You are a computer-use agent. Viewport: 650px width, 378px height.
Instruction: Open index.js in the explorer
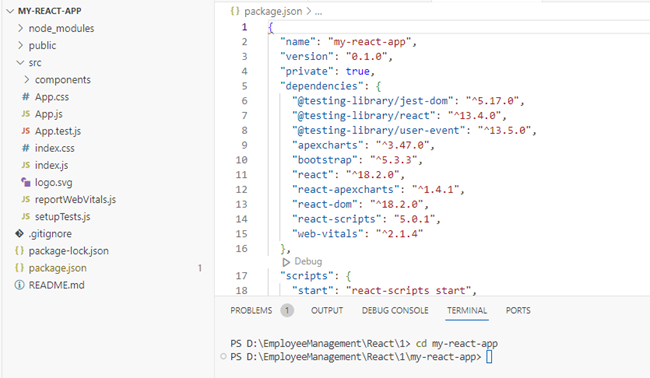pyautogui.click(x=51, y=165)
